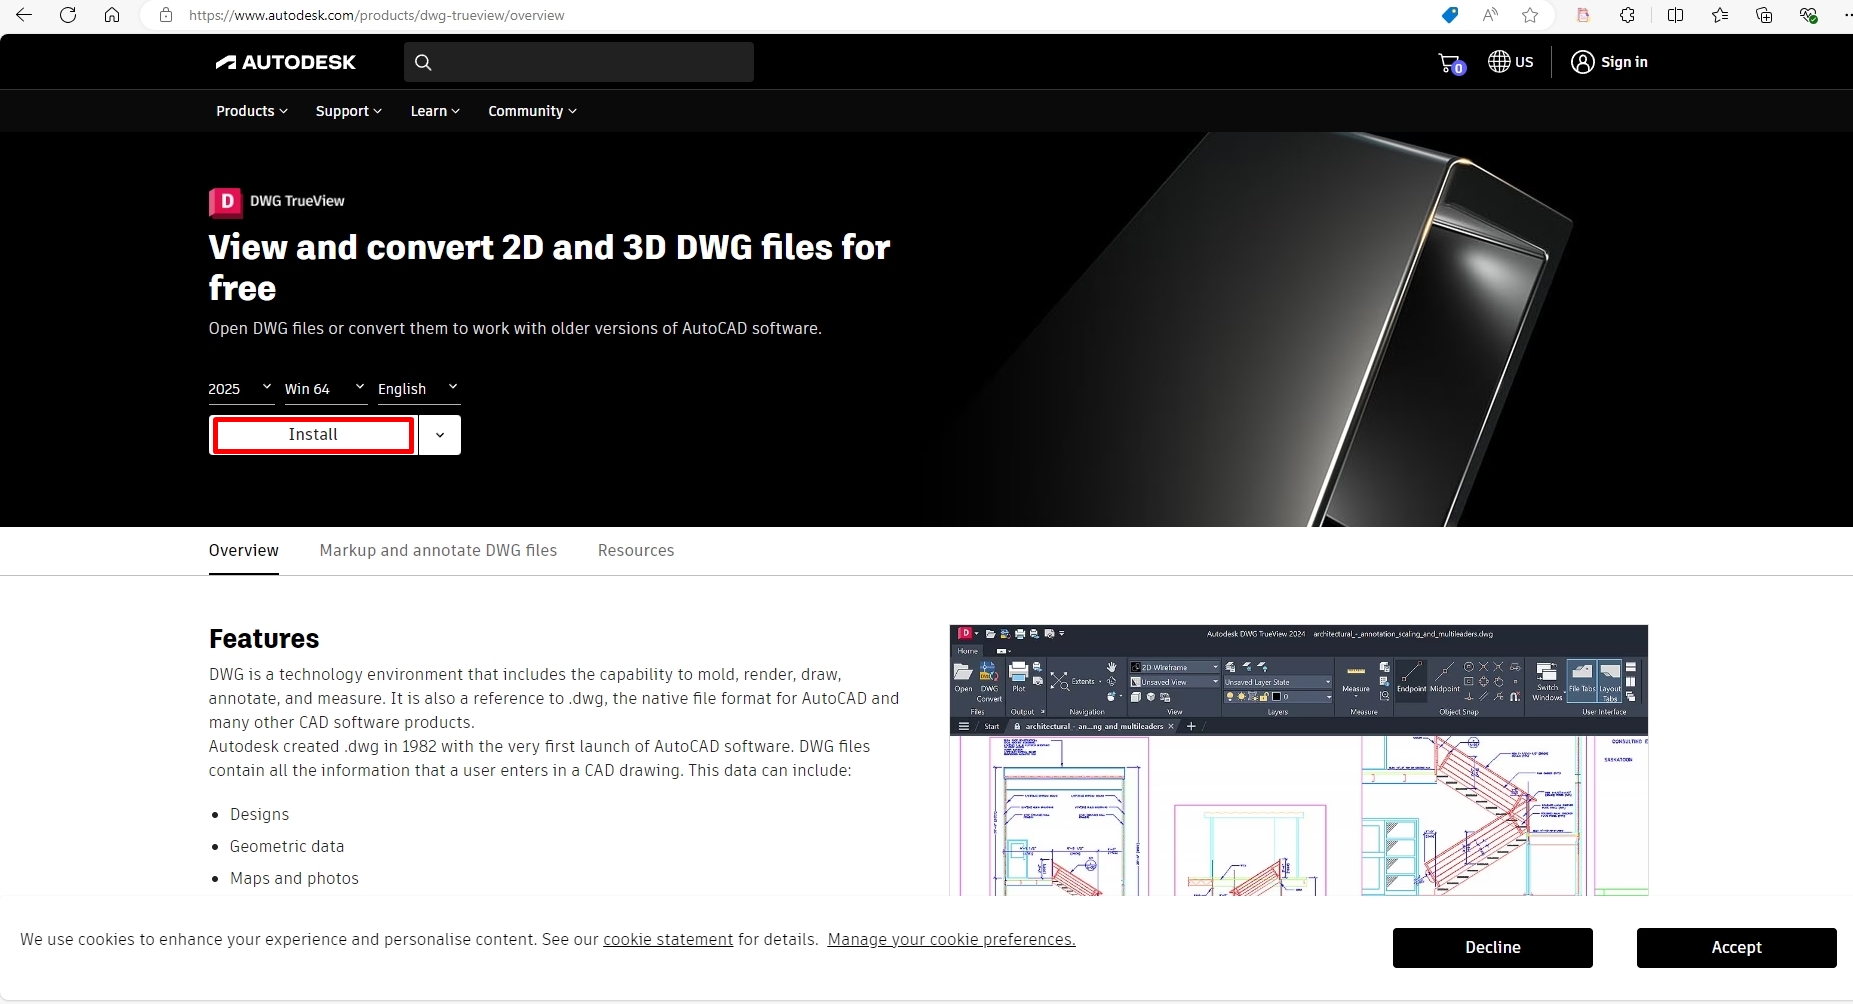
Task: Reload the page with the refresh icon
Action: 68,15
